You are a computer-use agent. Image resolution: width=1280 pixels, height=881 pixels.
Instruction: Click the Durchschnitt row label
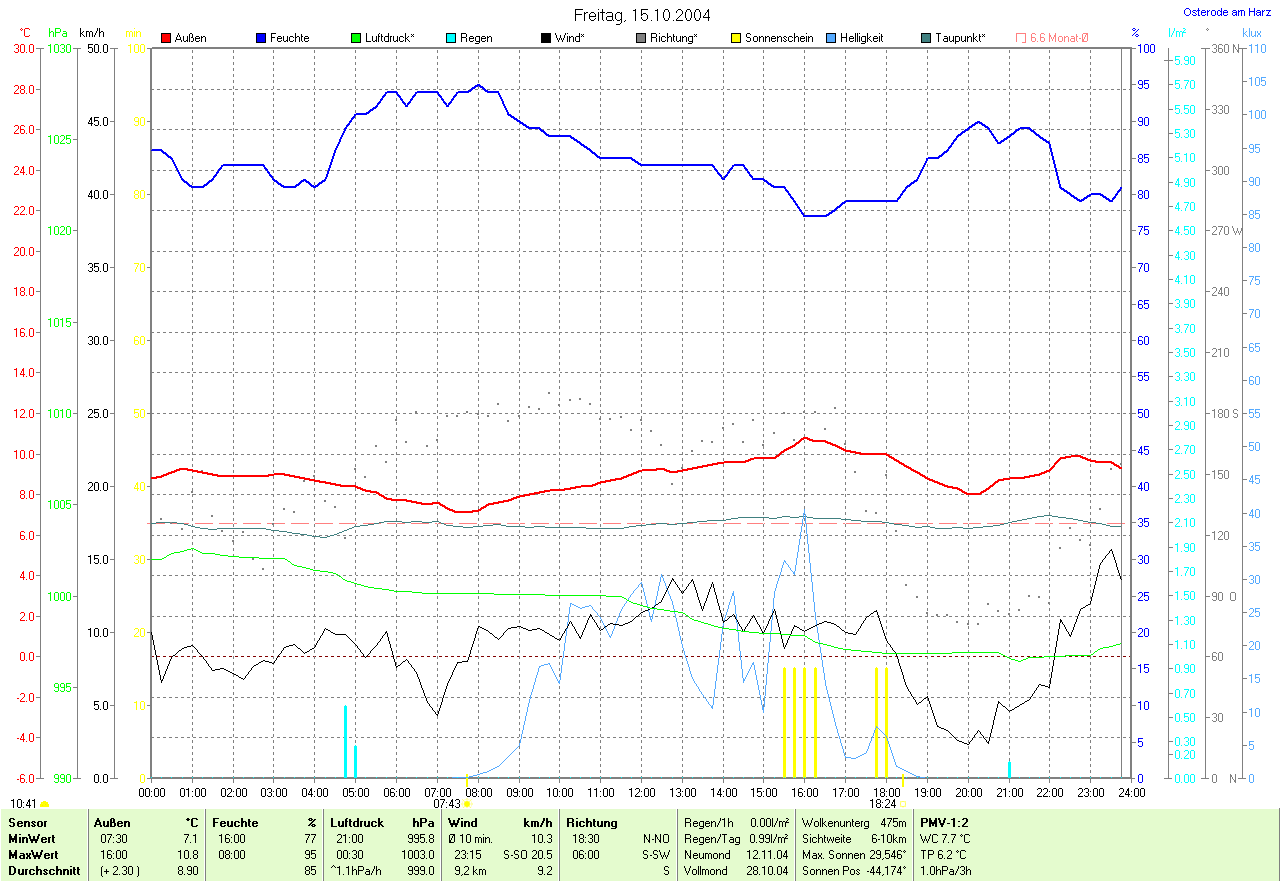click(x=38, y=871)
